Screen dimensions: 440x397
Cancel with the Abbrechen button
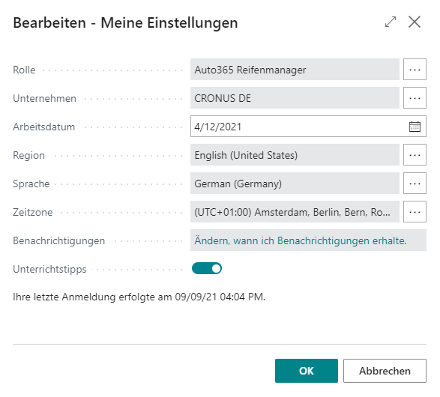coord(385,371)
